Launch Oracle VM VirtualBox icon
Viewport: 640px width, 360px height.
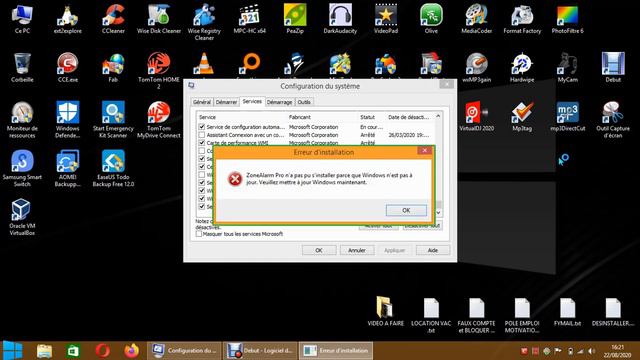tap(22, 217)
